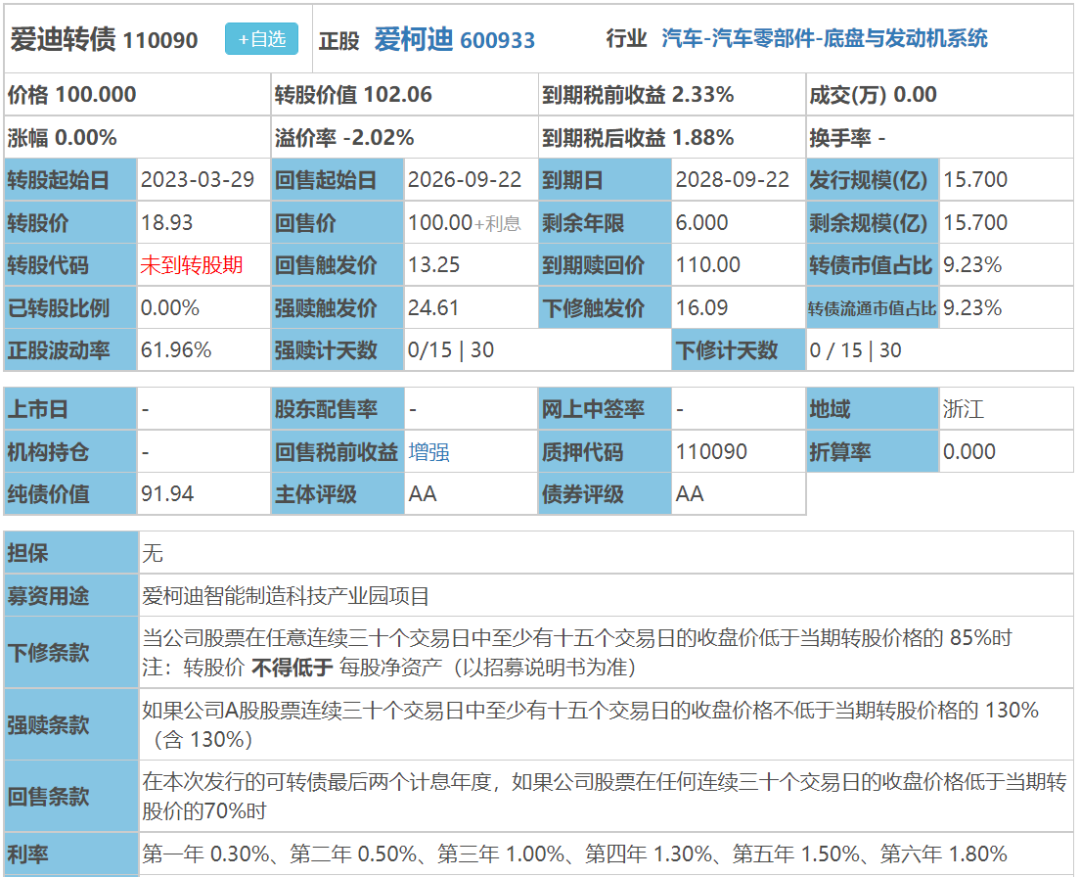Click the 强赎计天数 header cell
The image size is (1080, 877).
coord(338,350)
